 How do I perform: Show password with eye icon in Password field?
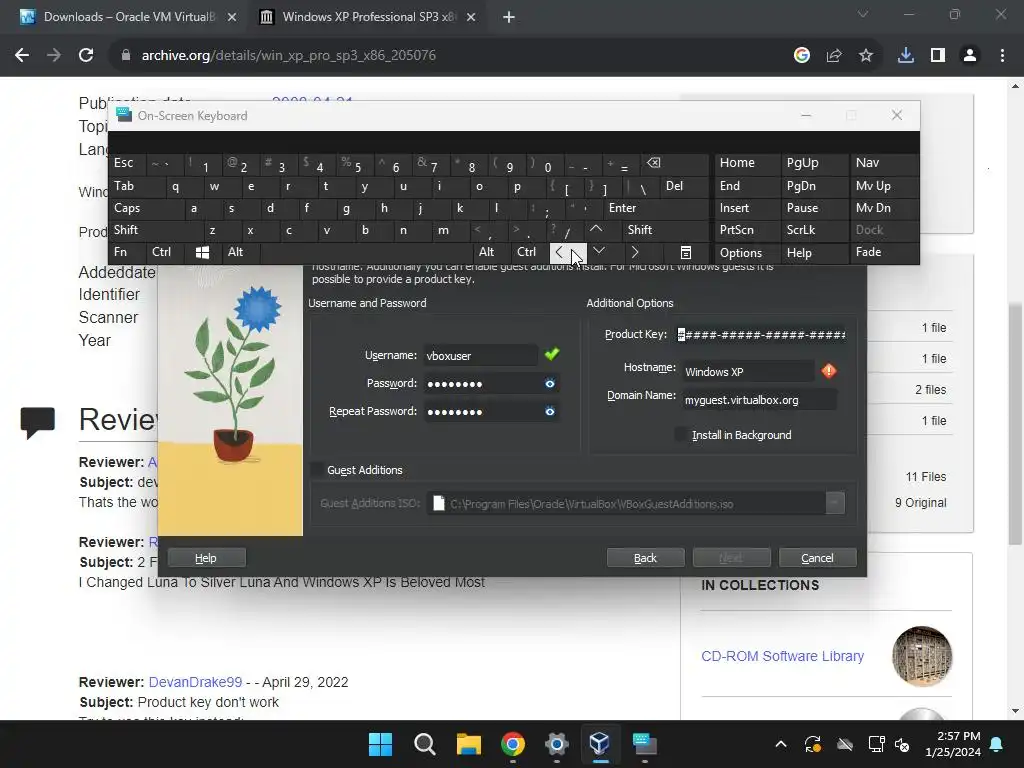550,384
